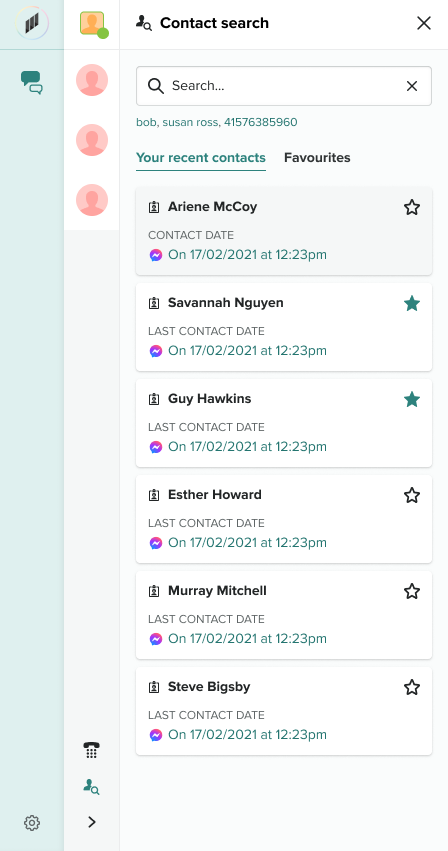Open the chat conversations icon in left sidebar
This screenshot has height=851, width=448.
[x=31, y=82]
